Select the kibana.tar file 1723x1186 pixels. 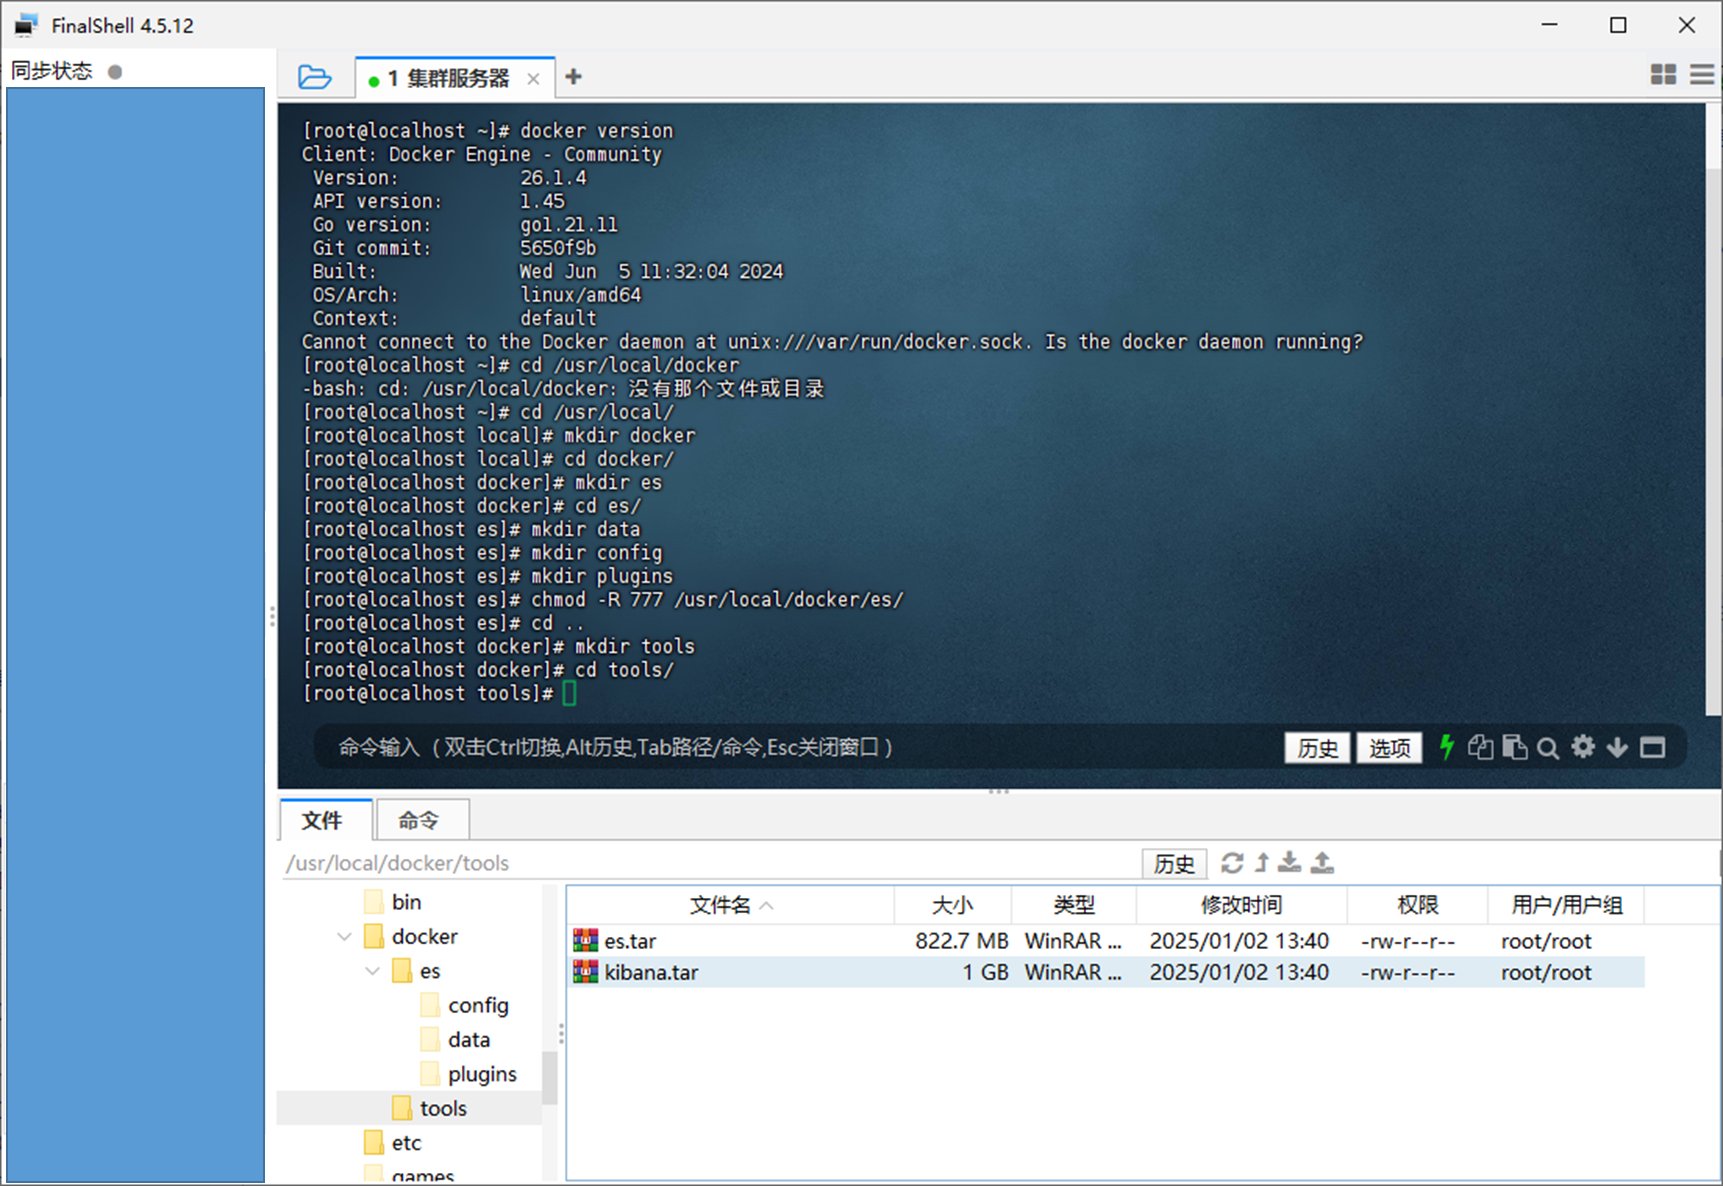pyautogui.click(x=1106, y=972)
